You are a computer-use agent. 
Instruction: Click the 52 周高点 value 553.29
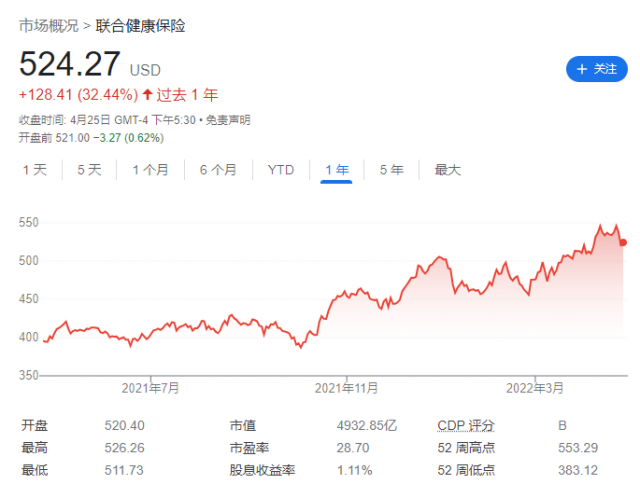coord(578,448)
